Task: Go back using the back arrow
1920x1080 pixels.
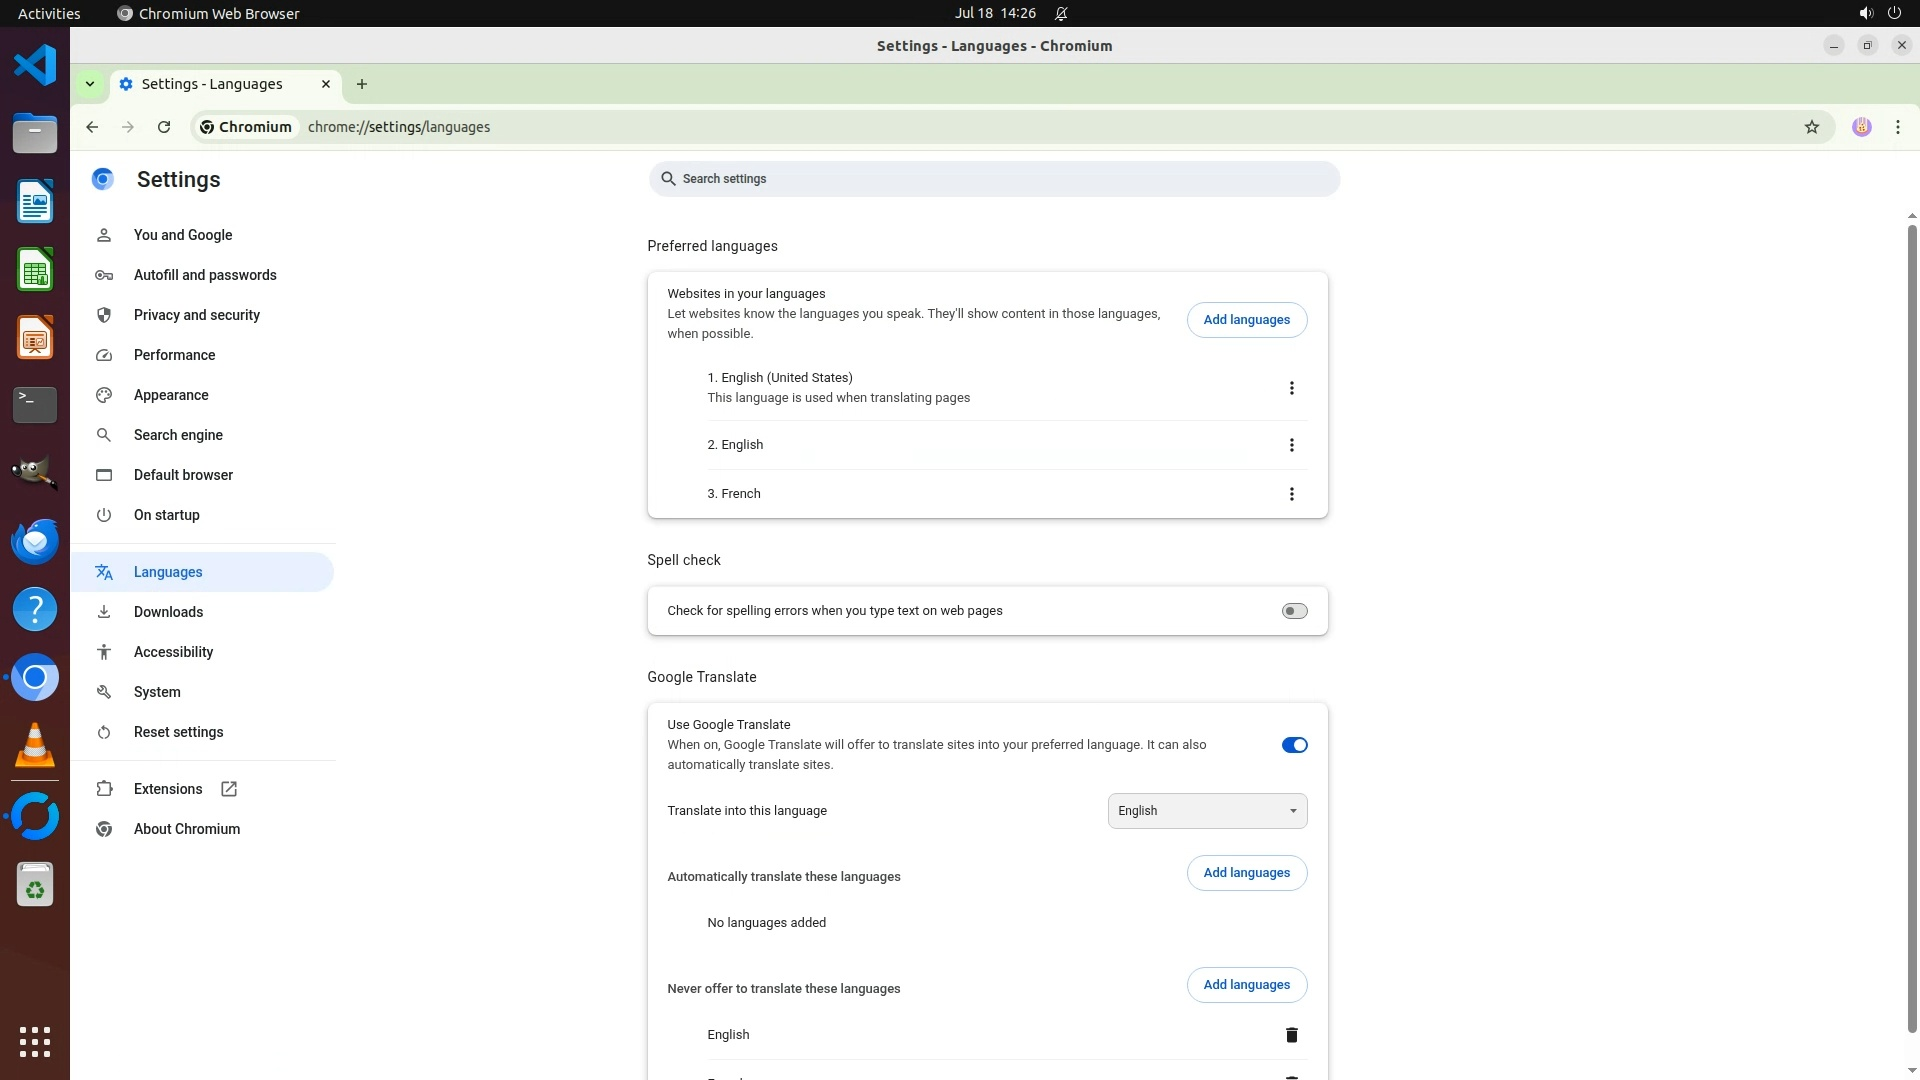Action: coord(92,127)
